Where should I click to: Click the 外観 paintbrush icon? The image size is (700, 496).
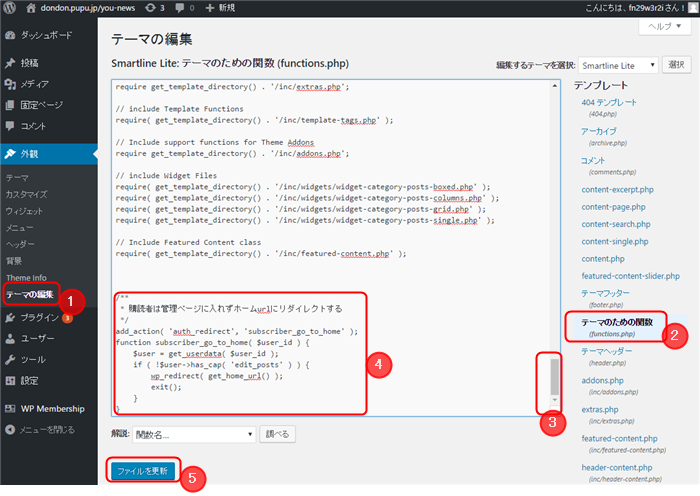(10, 154)
